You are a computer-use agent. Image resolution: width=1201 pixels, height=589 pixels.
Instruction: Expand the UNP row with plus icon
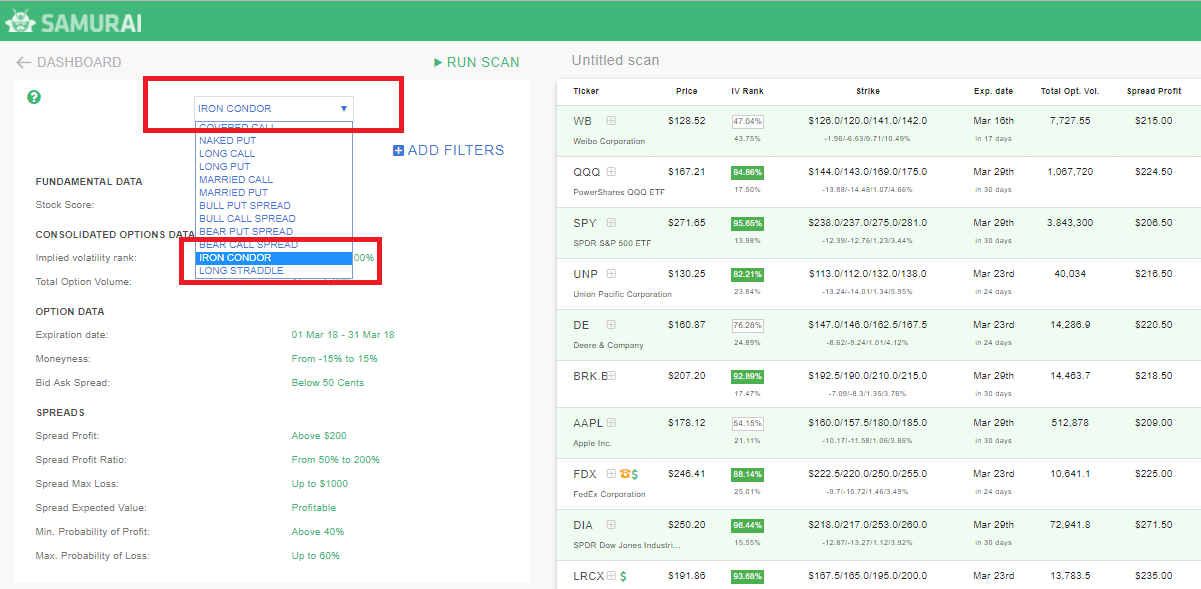point(611,274)
